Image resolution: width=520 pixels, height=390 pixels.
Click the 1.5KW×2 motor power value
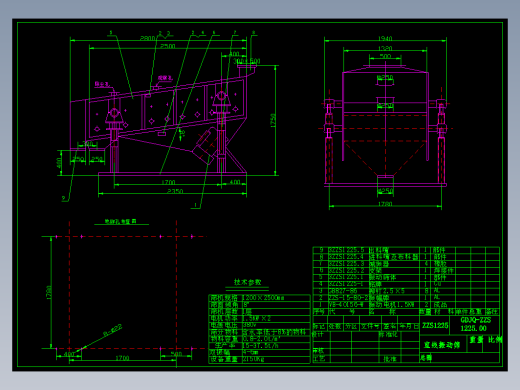256,318
